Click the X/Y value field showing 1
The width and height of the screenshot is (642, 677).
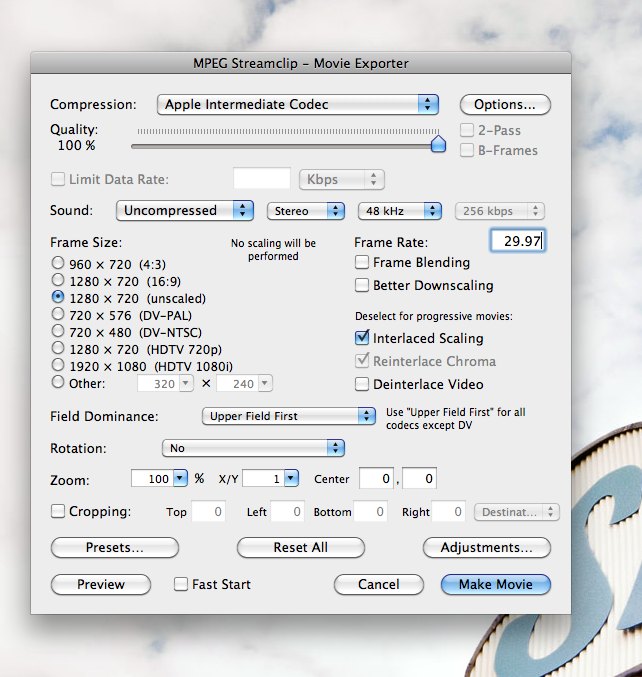coord(263,478)
